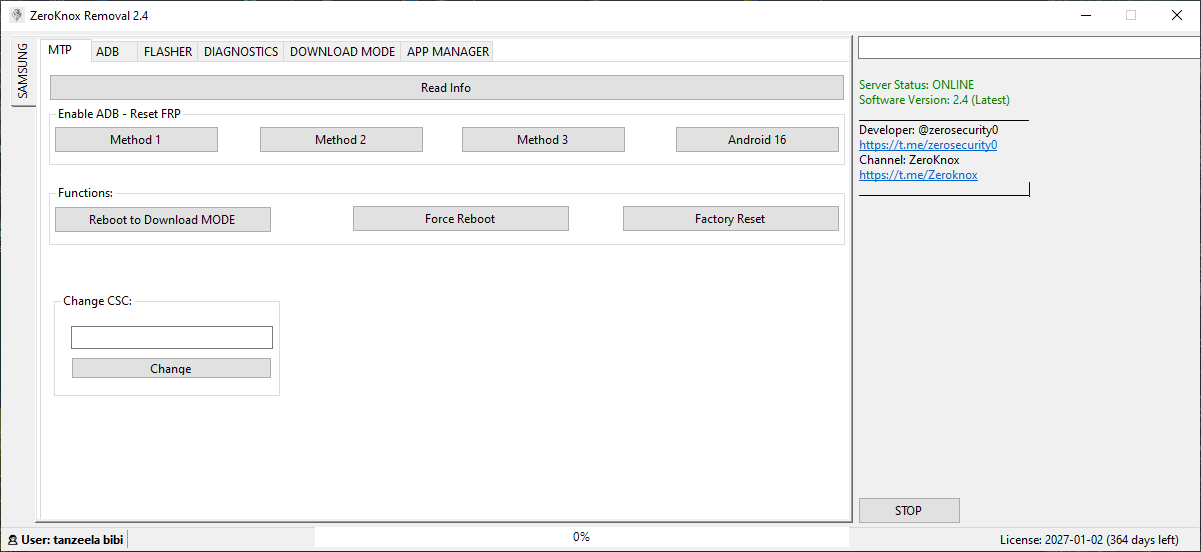
Task: Click 'Developer: @zerosecurity0' text
Action: pos(928,130)
